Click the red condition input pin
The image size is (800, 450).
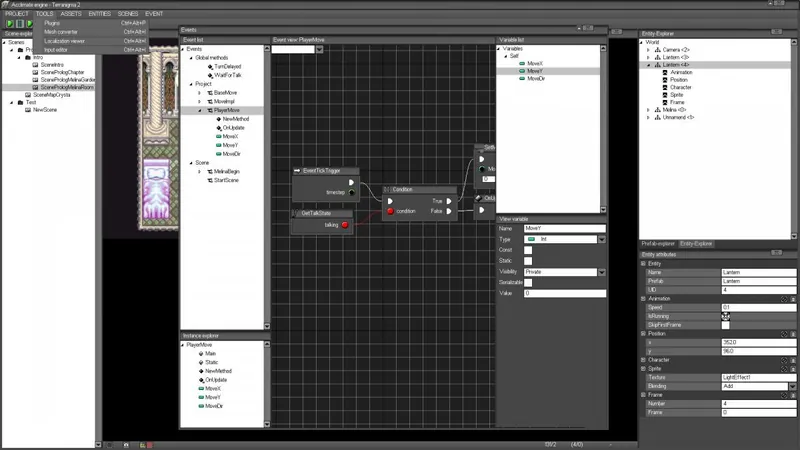click(x=390, y=211)
